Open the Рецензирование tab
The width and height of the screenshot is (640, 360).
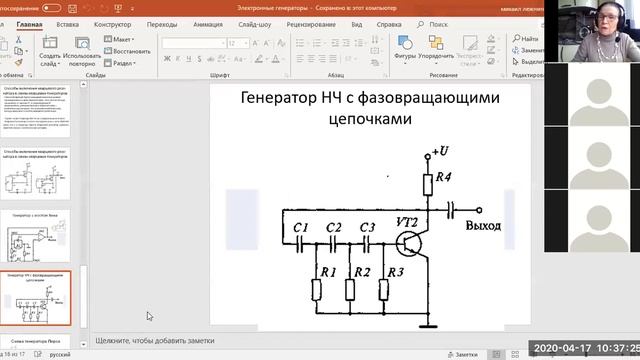click(x=311, y=24)
